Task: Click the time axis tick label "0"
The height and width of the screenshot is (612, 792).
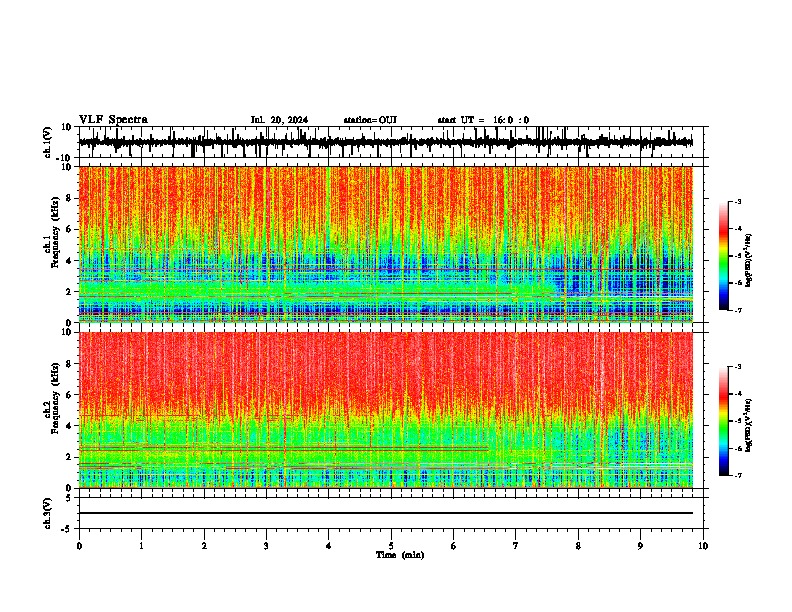Action: [79, 546]
